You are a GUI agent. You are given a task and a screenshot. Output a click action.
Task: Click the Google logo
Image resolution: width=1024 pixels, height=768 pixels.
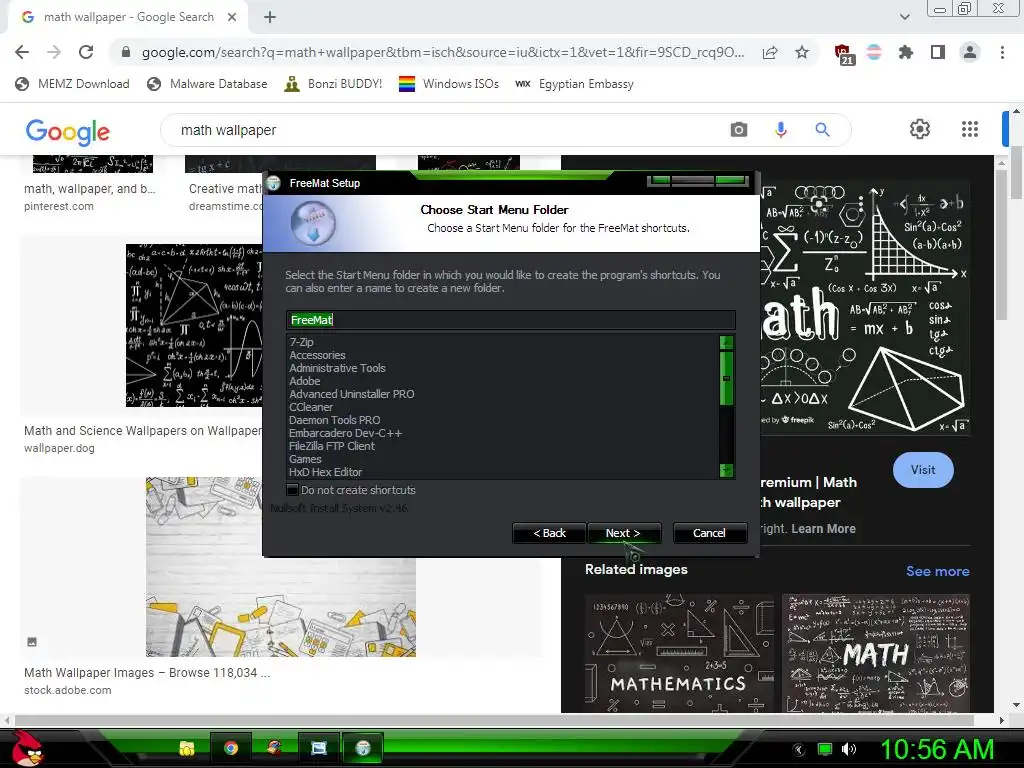coord(67,131)
